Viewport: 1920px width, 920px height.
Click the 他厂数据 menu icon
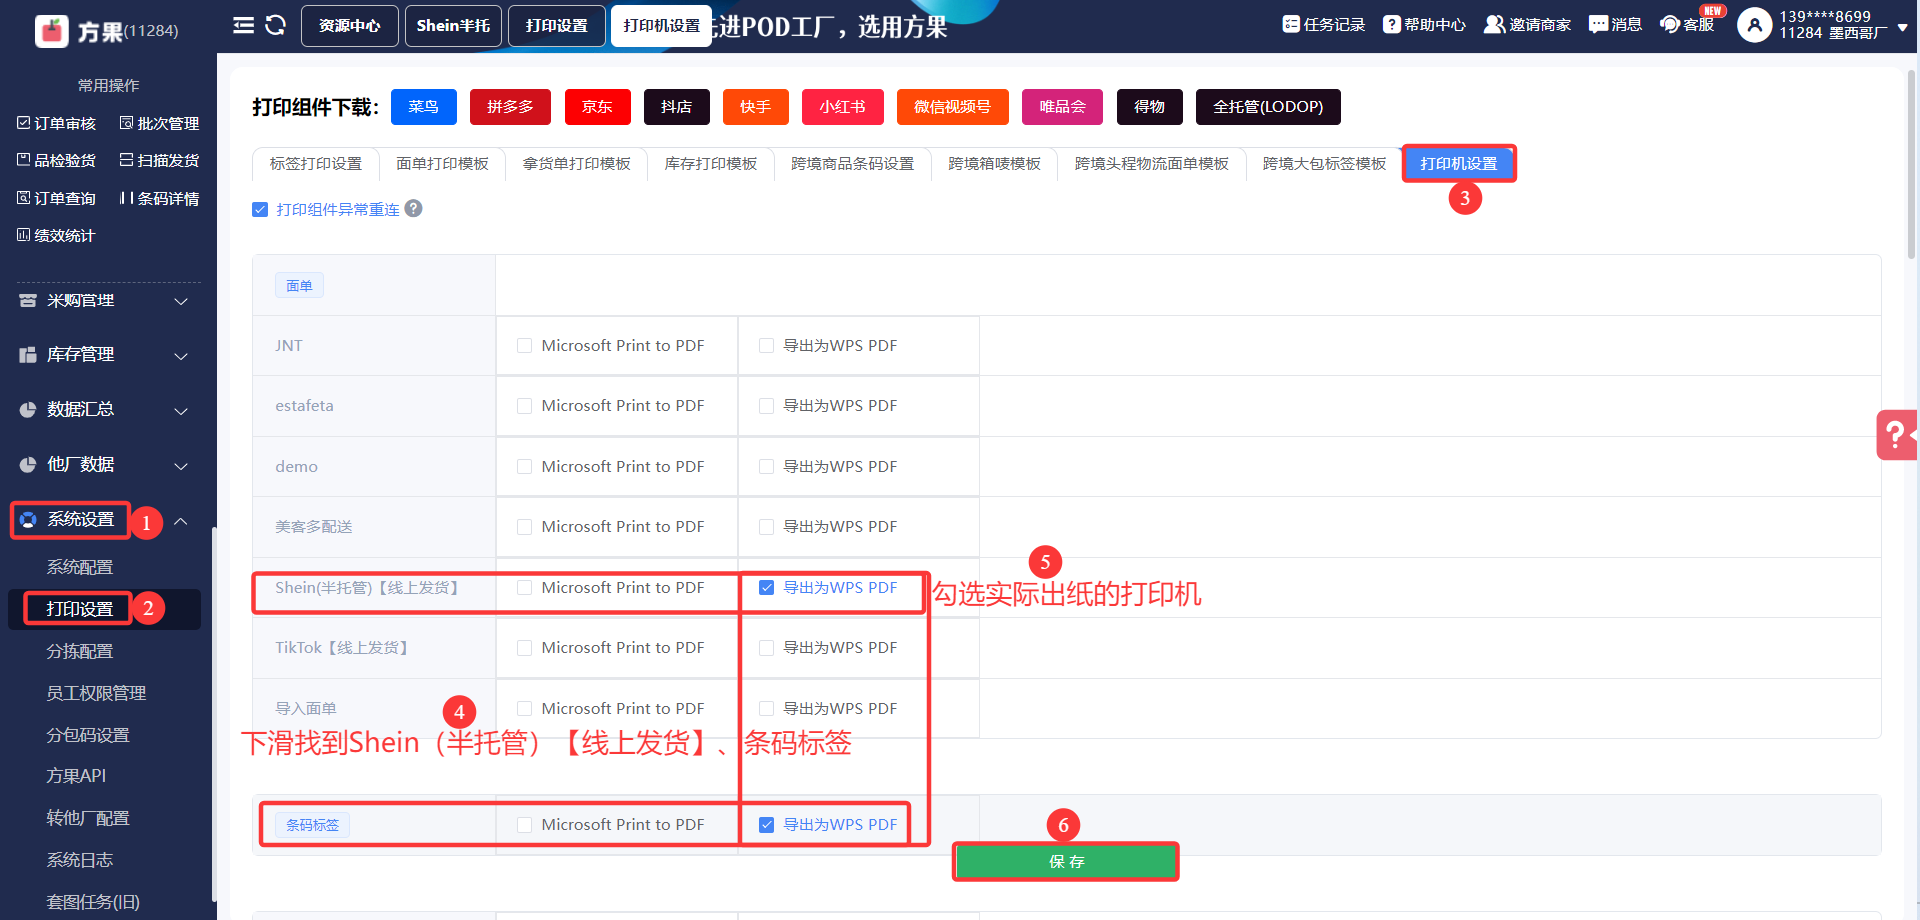click(x=28, y=465)
